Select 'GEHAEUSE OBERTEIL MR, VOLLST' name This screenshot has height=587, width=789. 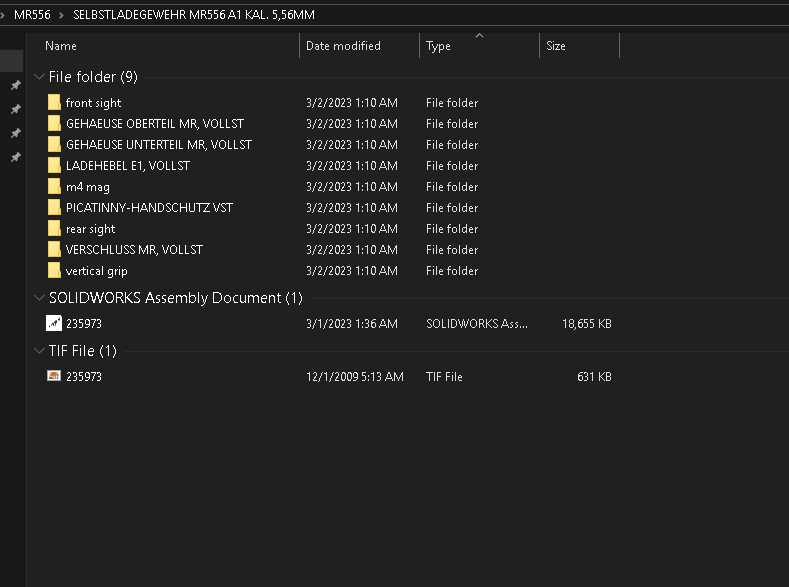pos(155,124)
